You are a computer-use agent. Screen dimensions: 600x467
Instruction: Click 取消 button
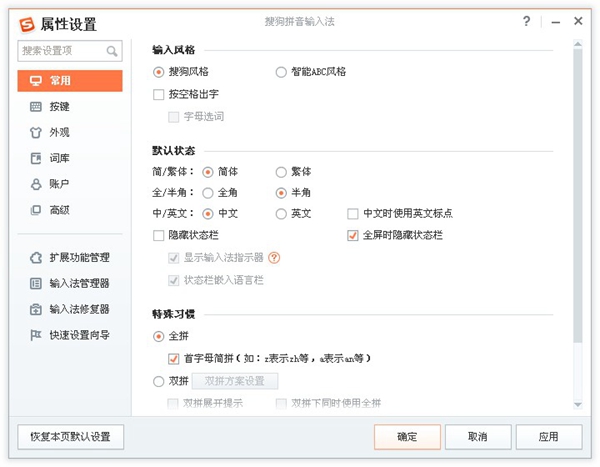click(478, 437)
